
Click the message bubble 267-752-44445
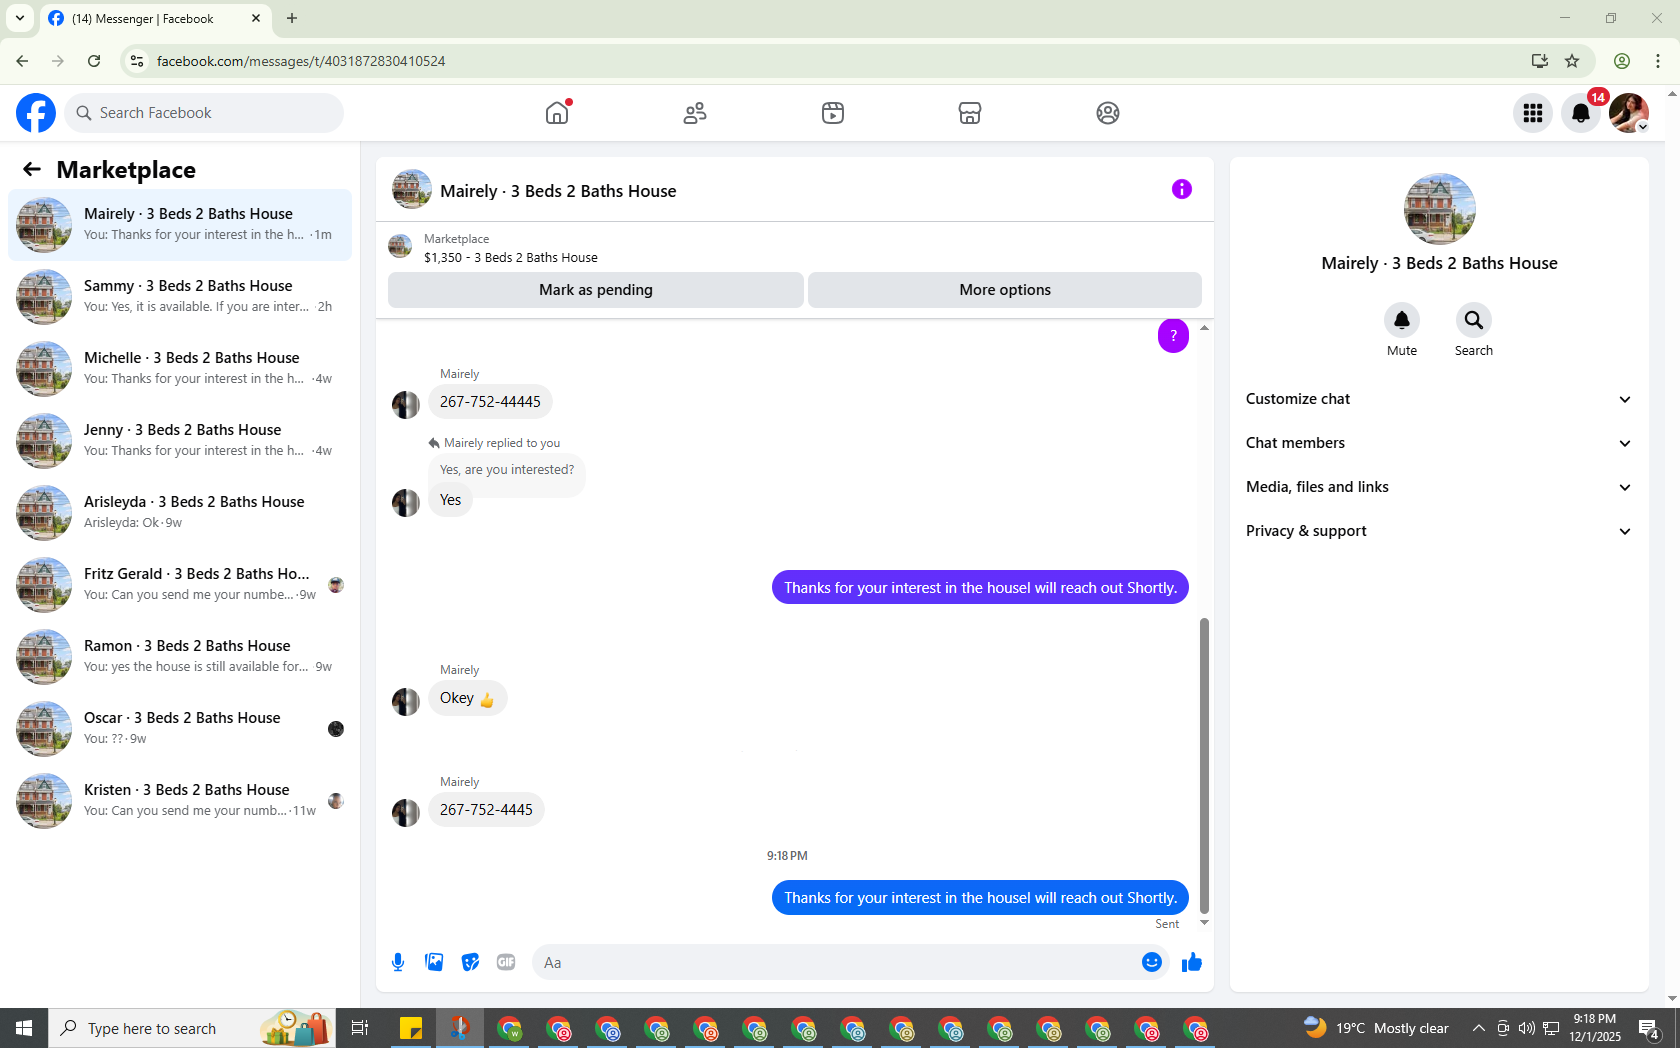coord(490,402)
